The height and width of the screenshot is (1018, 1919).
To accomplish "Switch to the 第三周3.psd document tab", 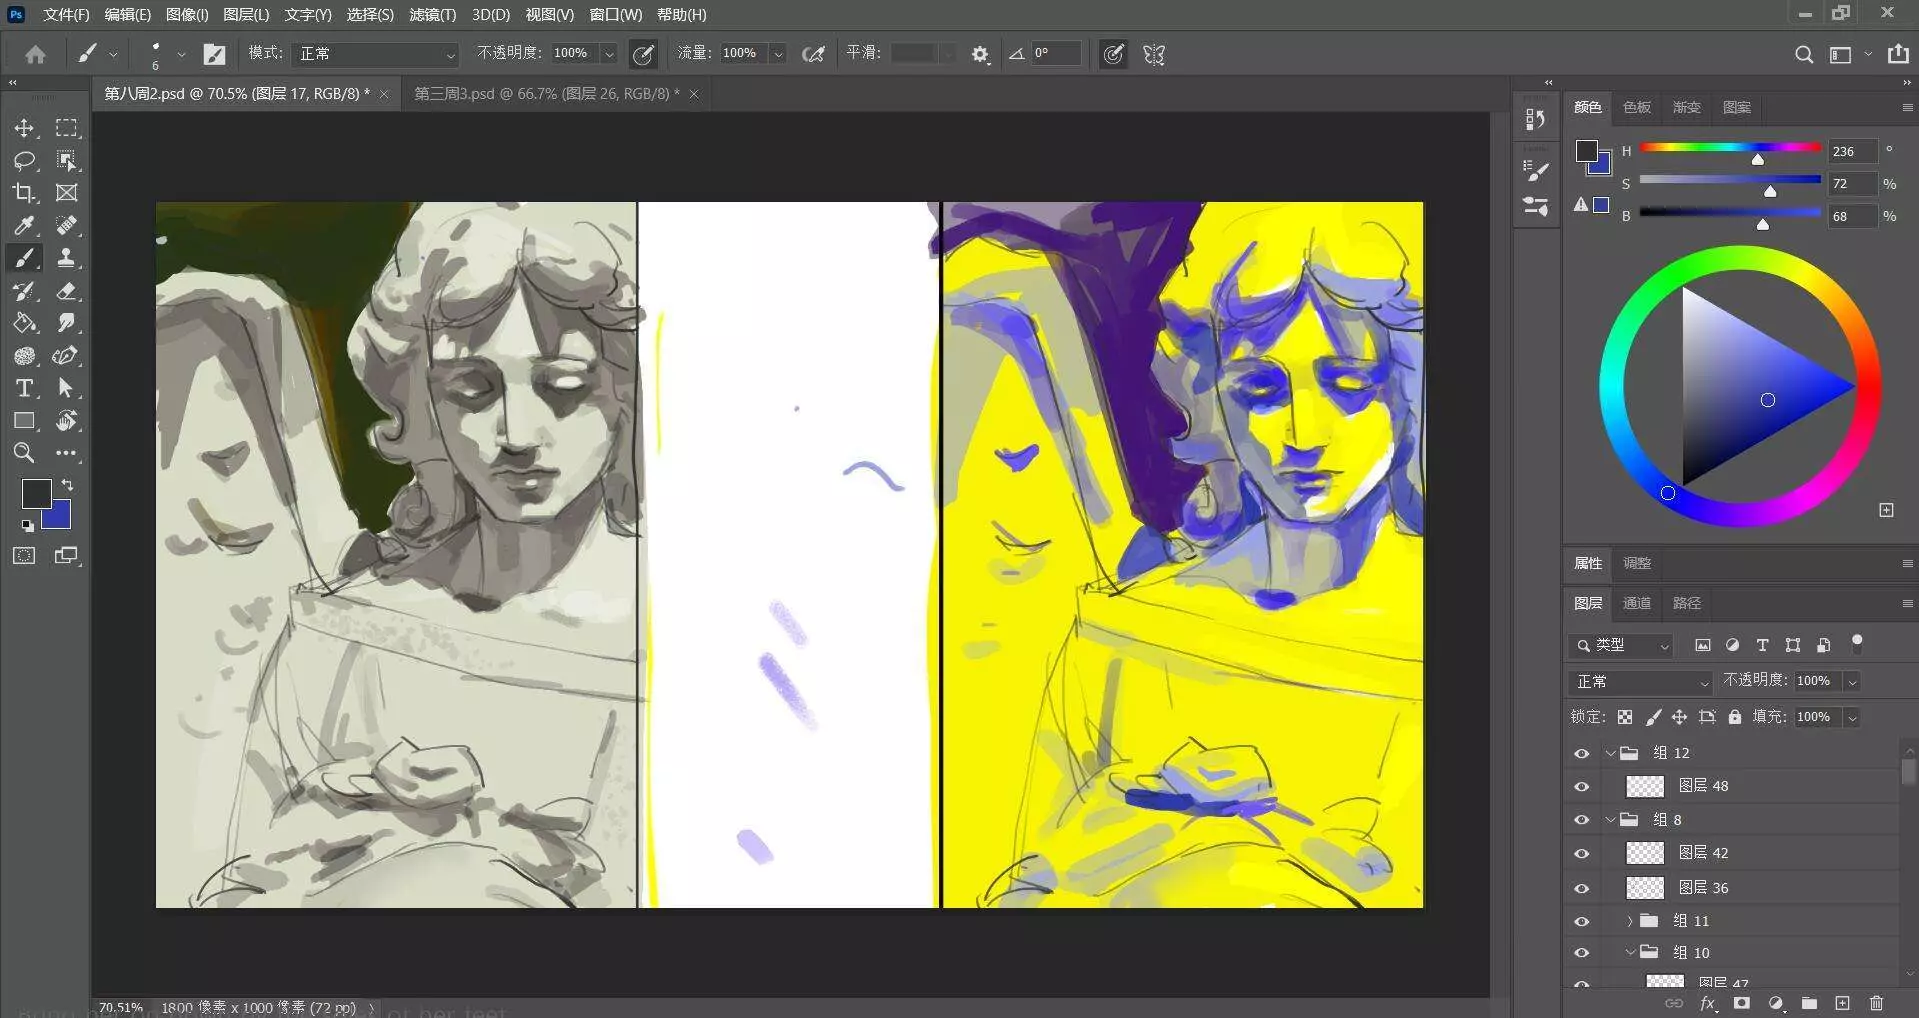I will tap(546, 94).
